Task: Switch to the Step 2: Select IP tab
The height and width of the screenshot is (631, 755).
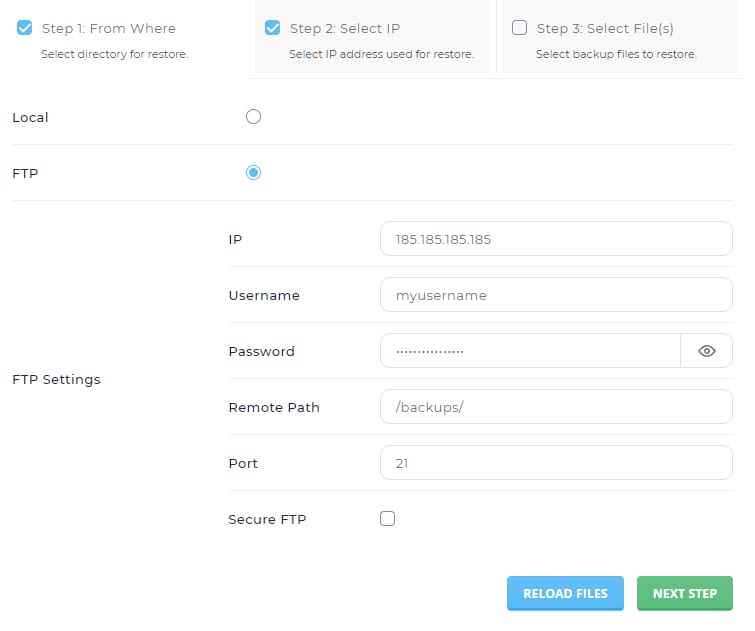Action: tap(345, 29)
